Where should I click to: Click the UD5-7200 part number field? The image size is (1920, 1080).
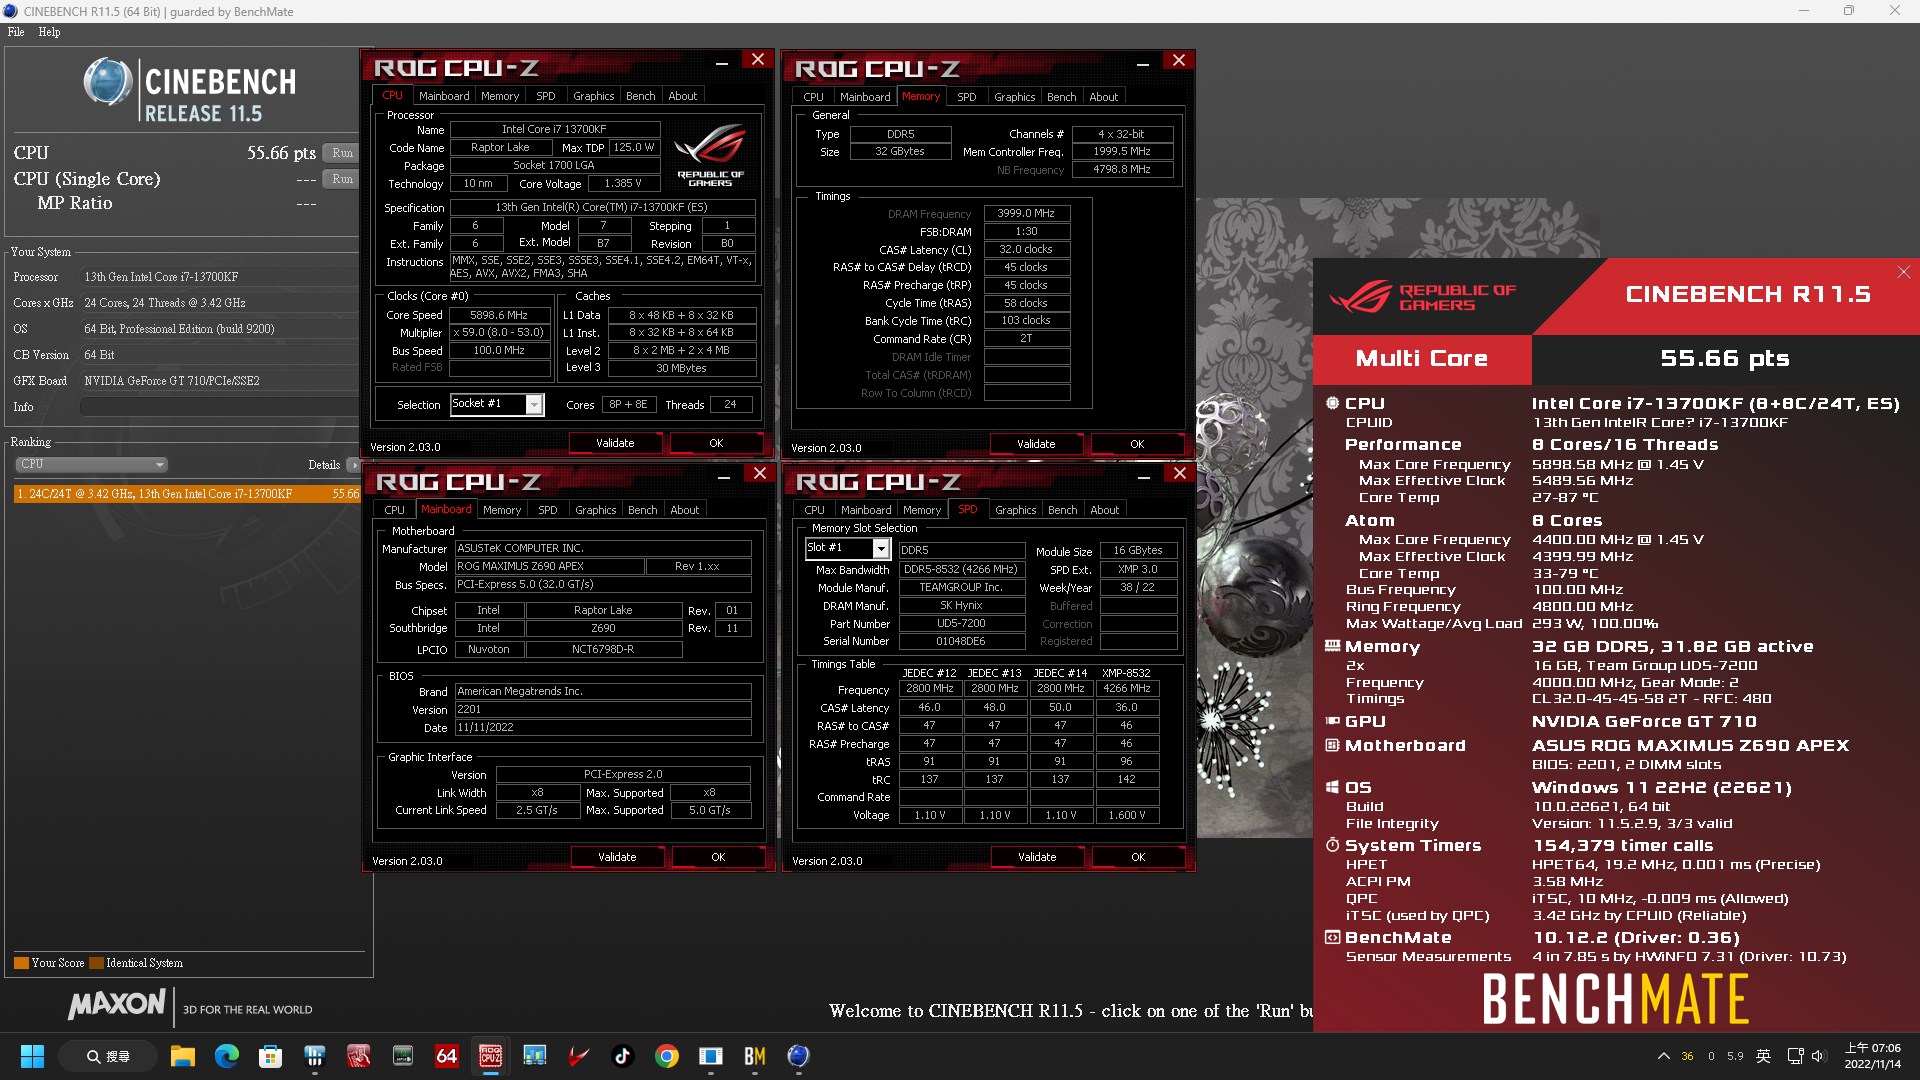coord(961,623)
